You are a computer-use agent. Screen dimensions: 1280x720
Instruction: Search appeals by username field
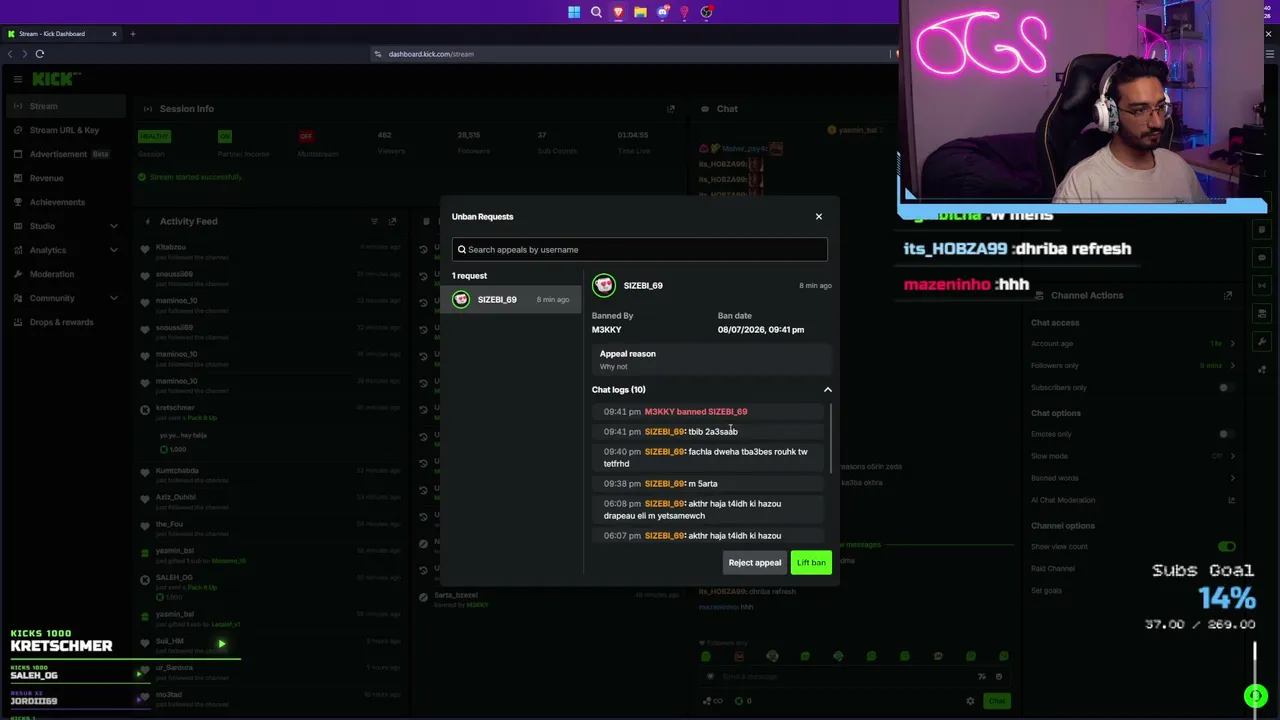[639, 250]
